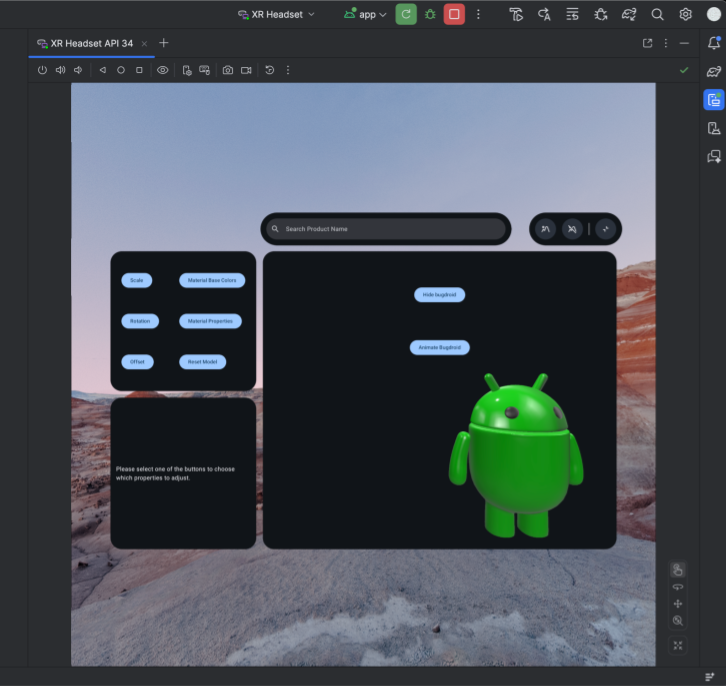This screenshot has width=726, height=686.
Task: Add a new device tab with plus
Action: (x=164, y=43)
